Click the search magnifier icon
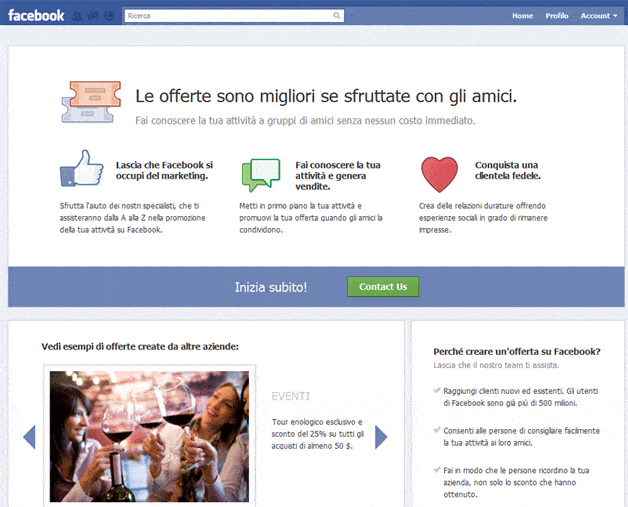This screenshot has width=628, height=507. coord(336,16)
